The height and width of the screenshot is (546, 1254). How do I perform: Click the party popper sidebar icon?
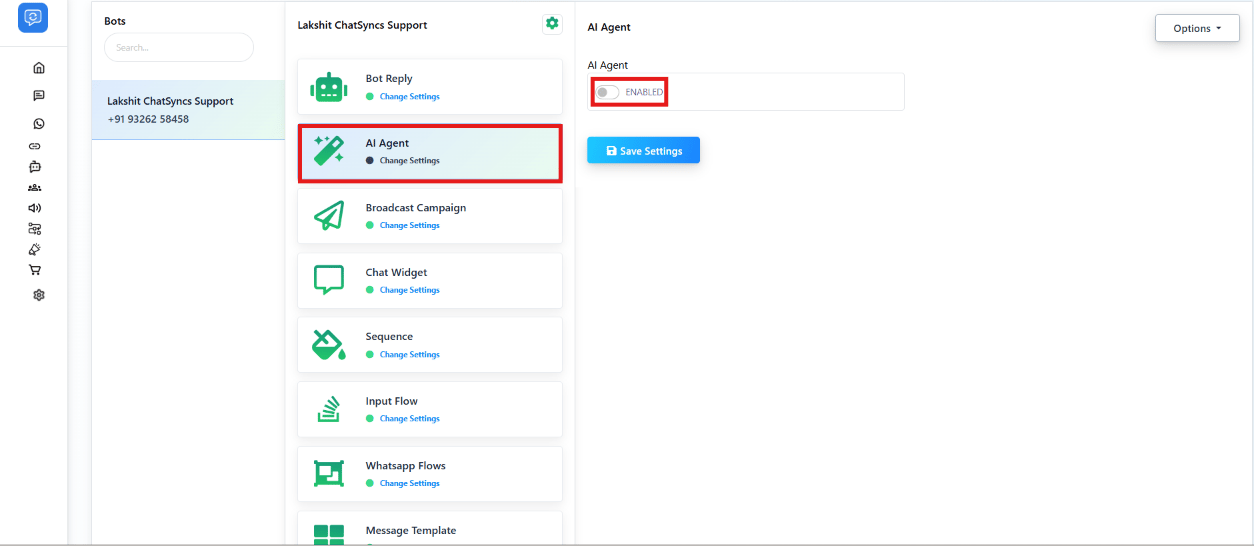point(35,249)
